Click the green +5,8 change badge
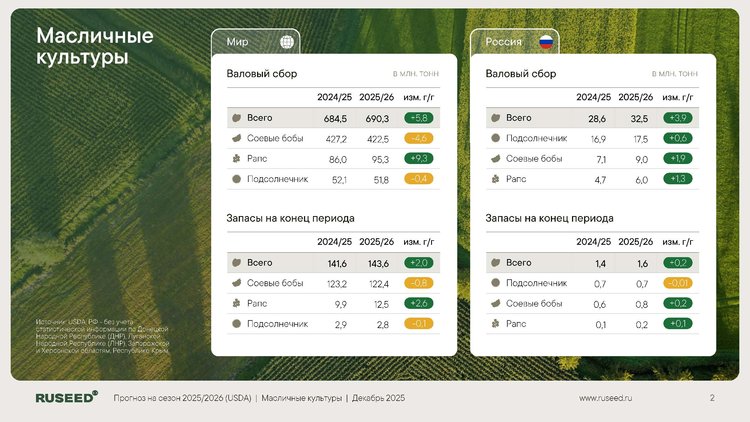Image resolution: width=750 pixels, height=422 pixels. (x=417, y=118)
